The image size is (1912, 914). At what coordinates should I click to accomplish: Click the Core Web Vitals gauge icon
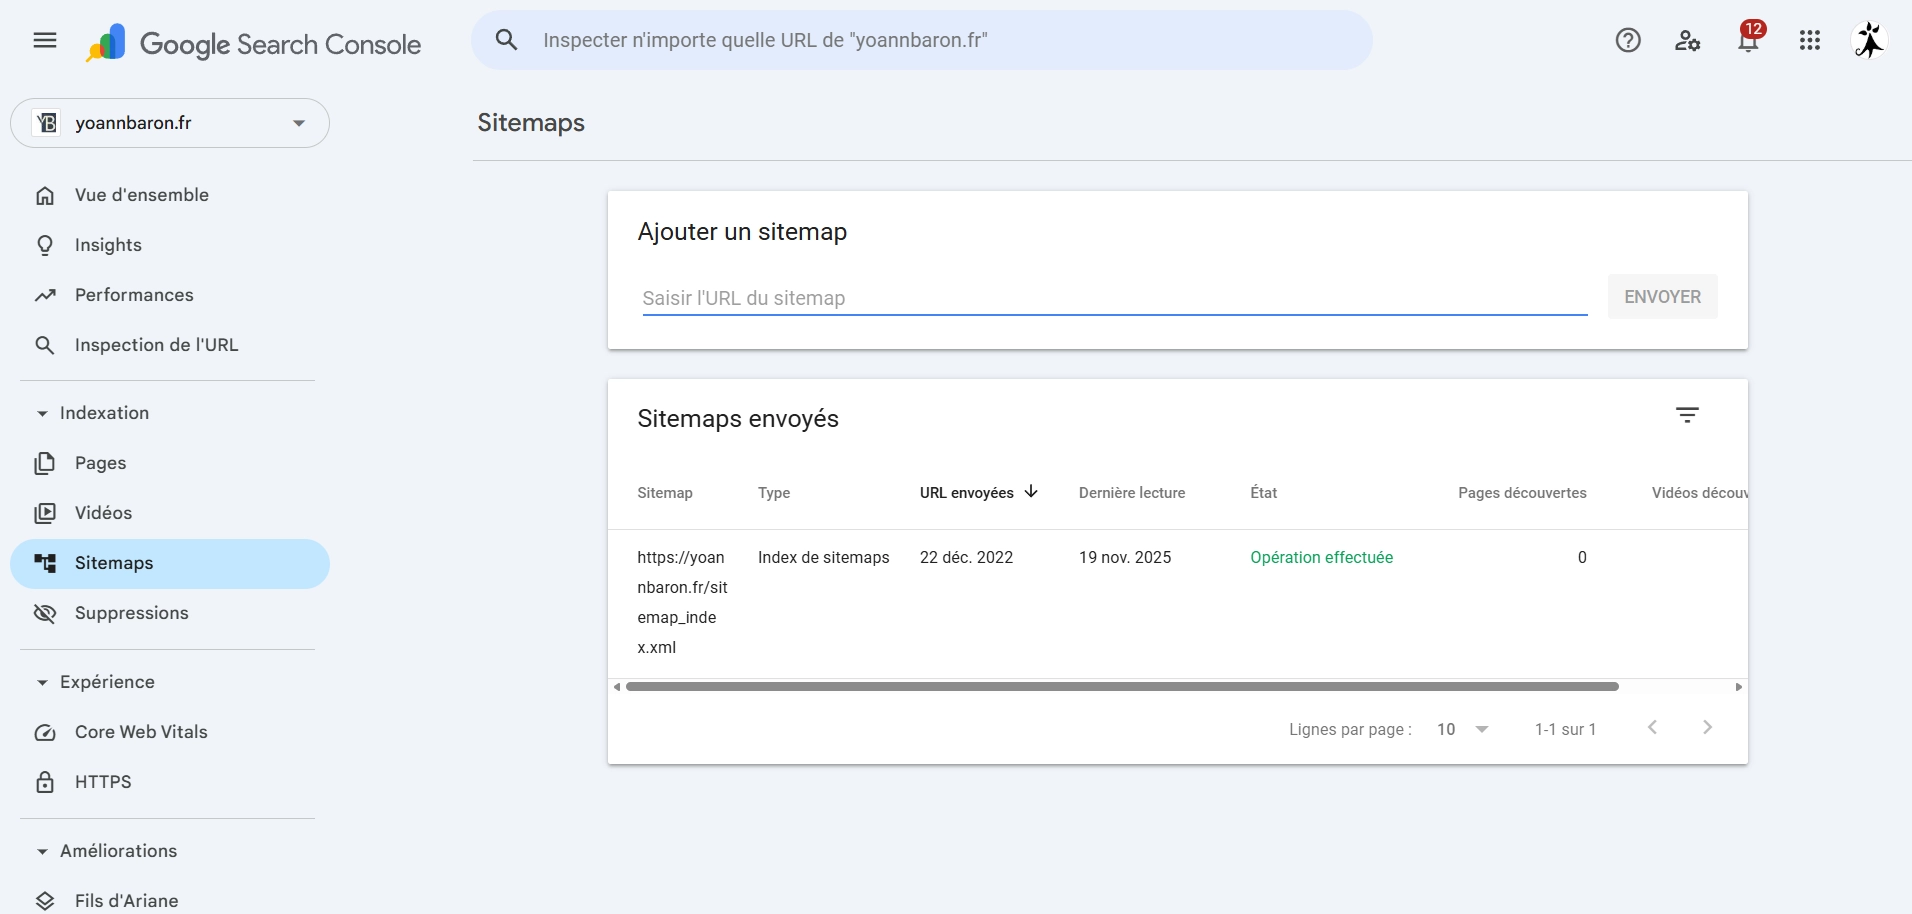point(45,732)
